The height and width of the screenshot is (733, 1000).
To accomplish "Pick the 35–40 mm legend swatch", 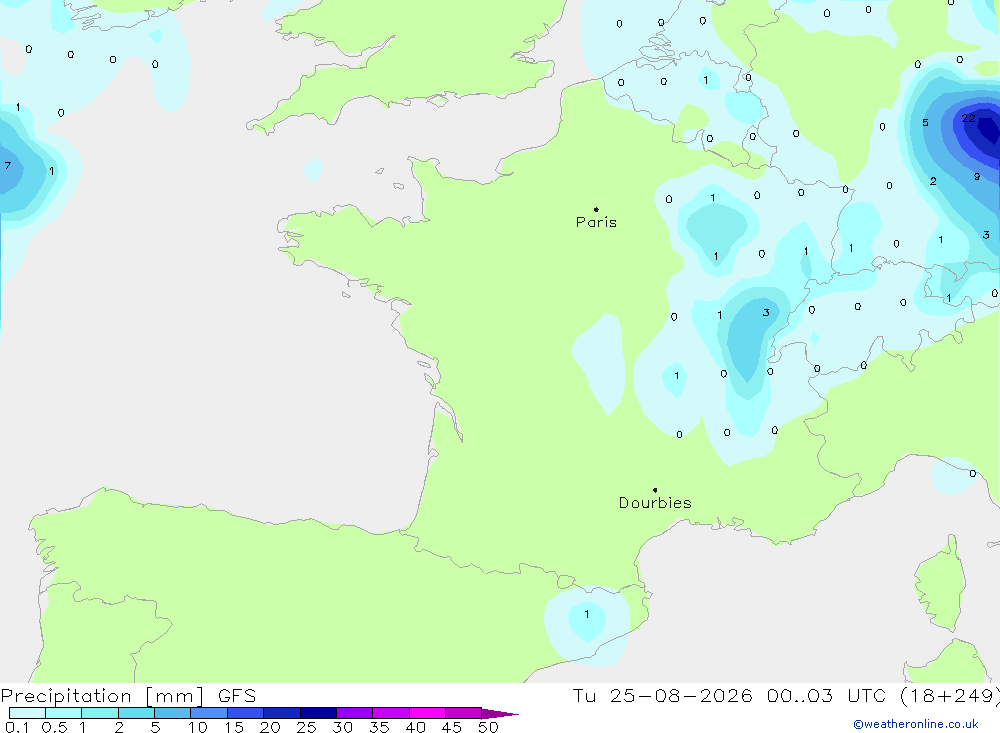I will coord(391,713).
